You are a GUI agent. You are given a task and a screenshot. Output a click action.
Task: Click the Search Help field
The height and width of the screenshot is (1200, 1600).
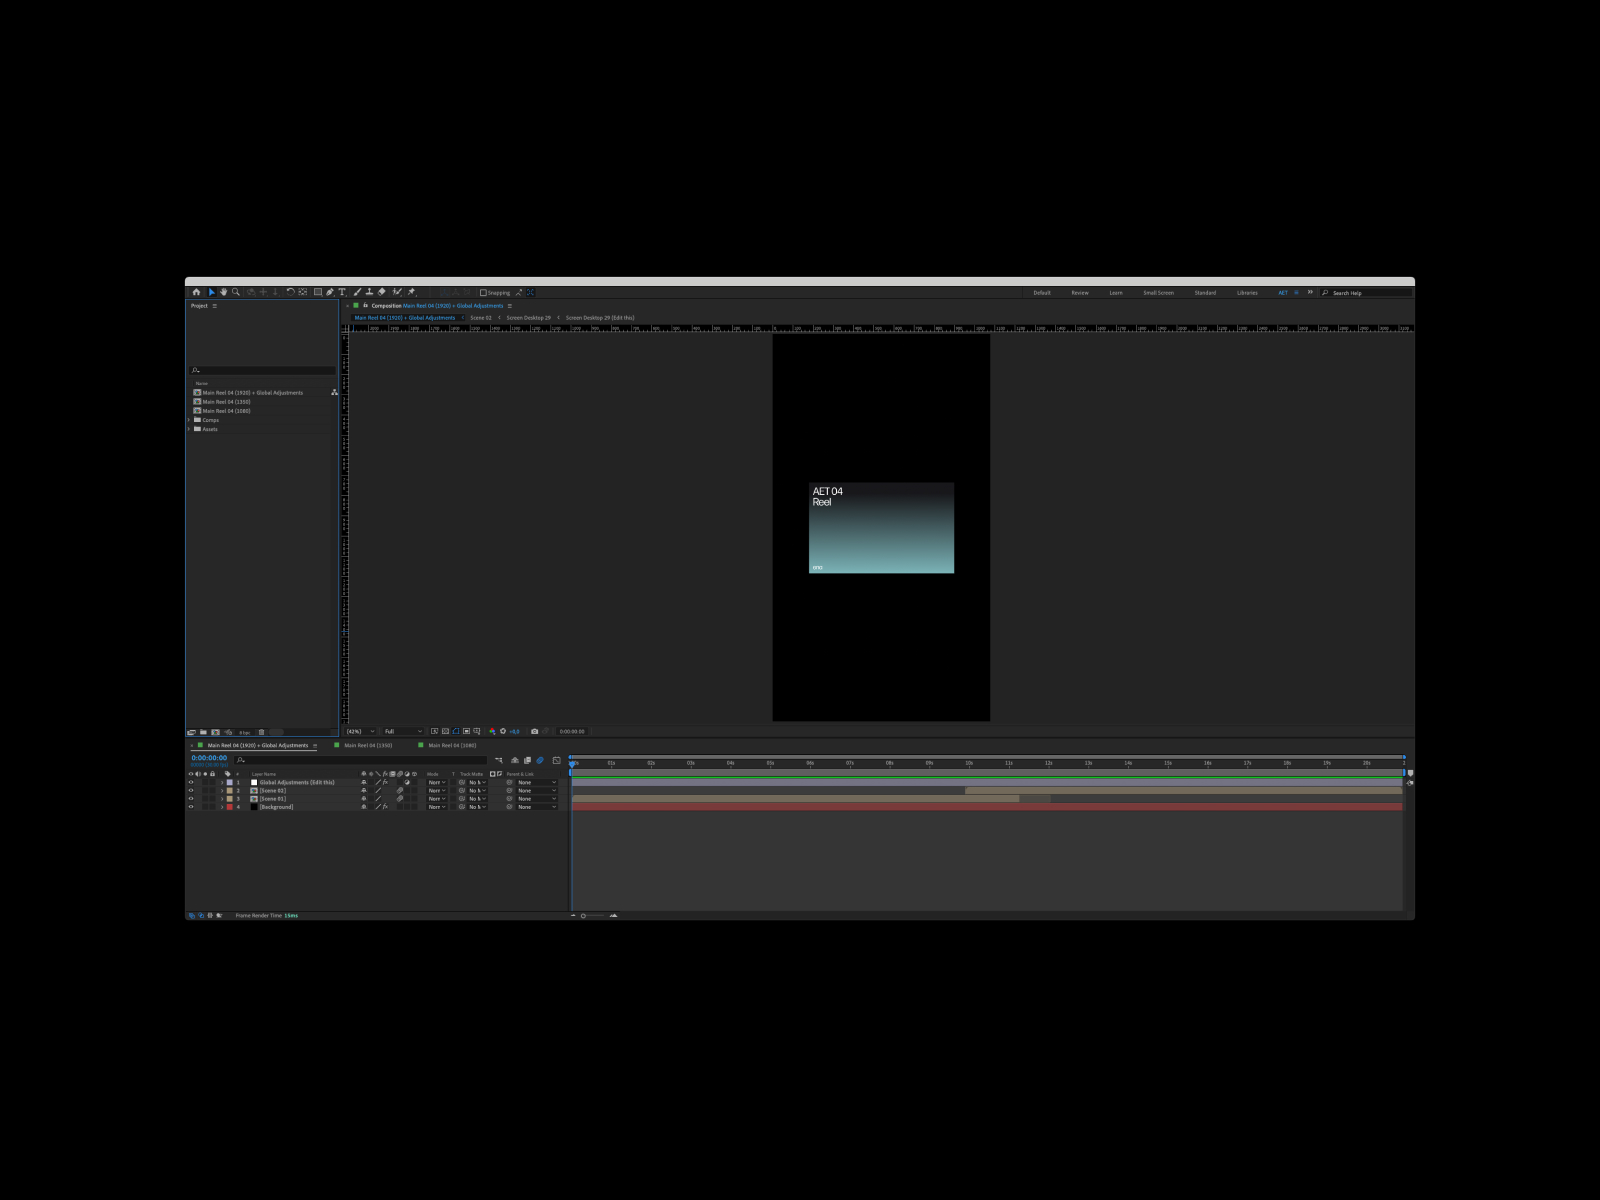coord(1366,293)
